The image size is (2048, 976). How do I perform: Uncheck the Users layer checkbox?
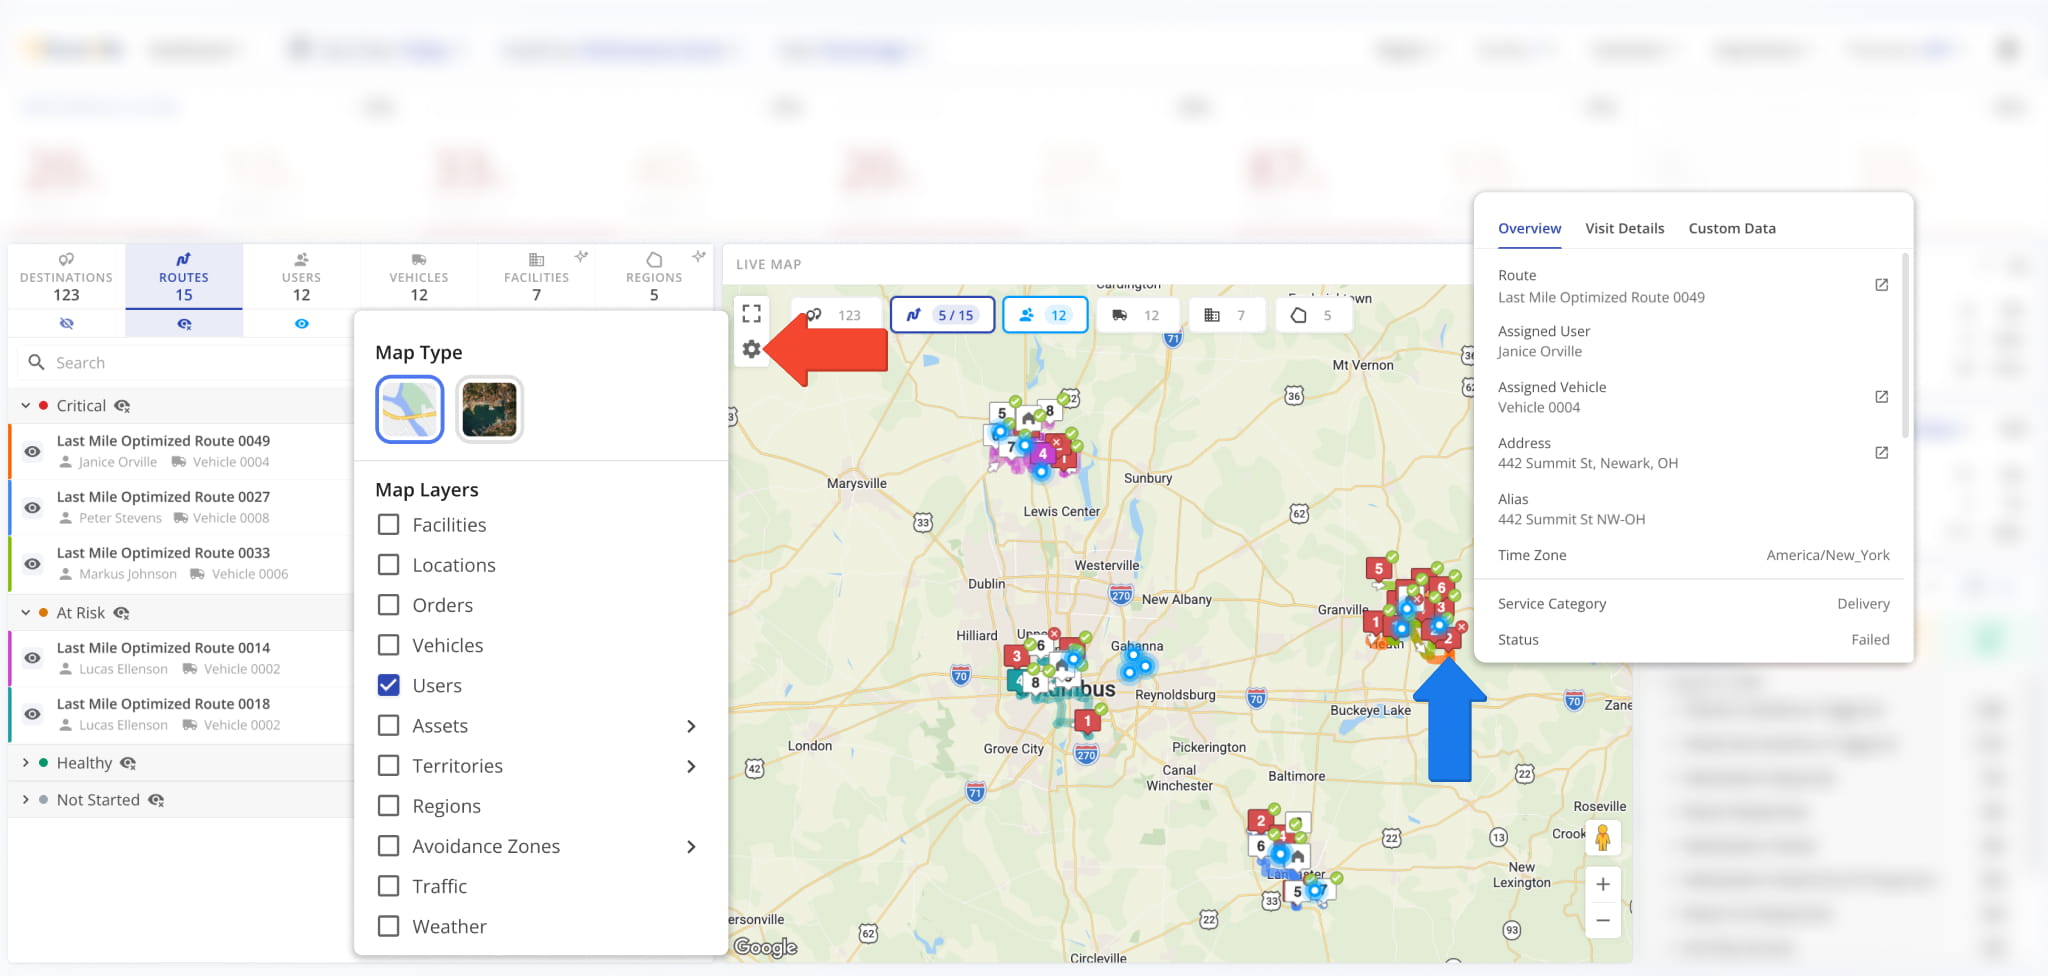(x=389, y=685)
